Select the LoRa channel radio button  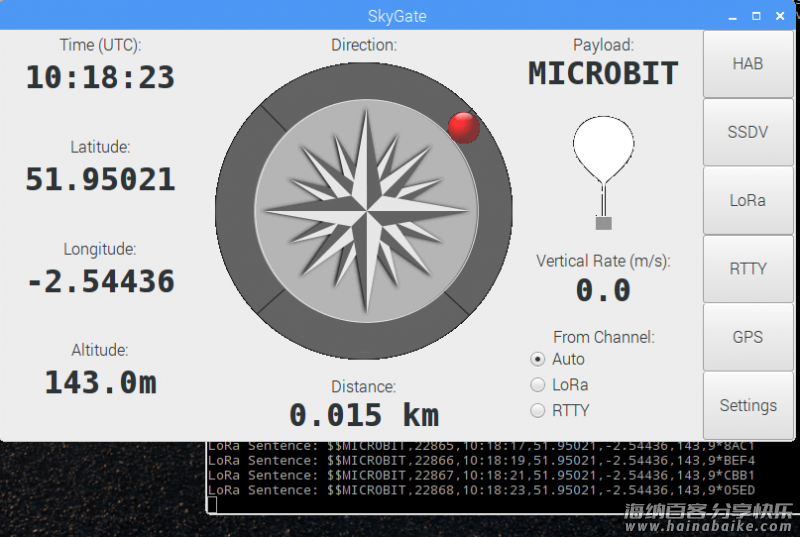537,385
